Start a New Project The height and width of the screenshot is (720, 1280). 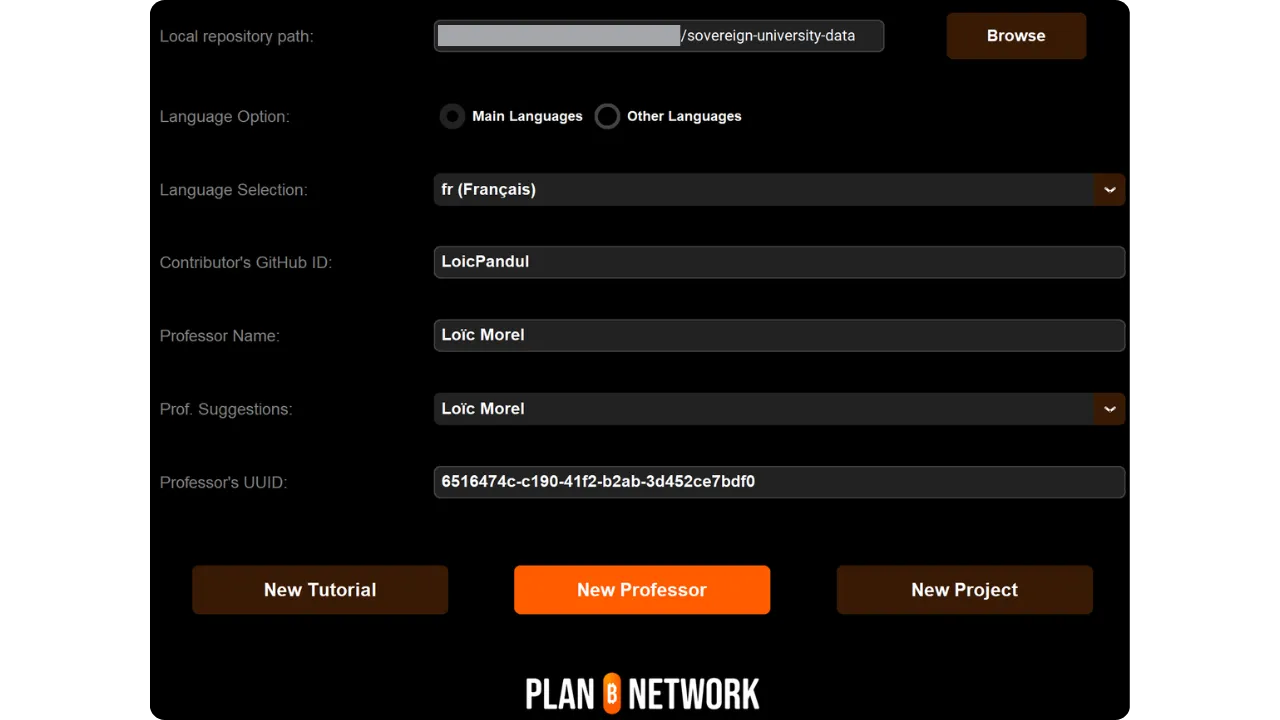(x=964, y=590)
